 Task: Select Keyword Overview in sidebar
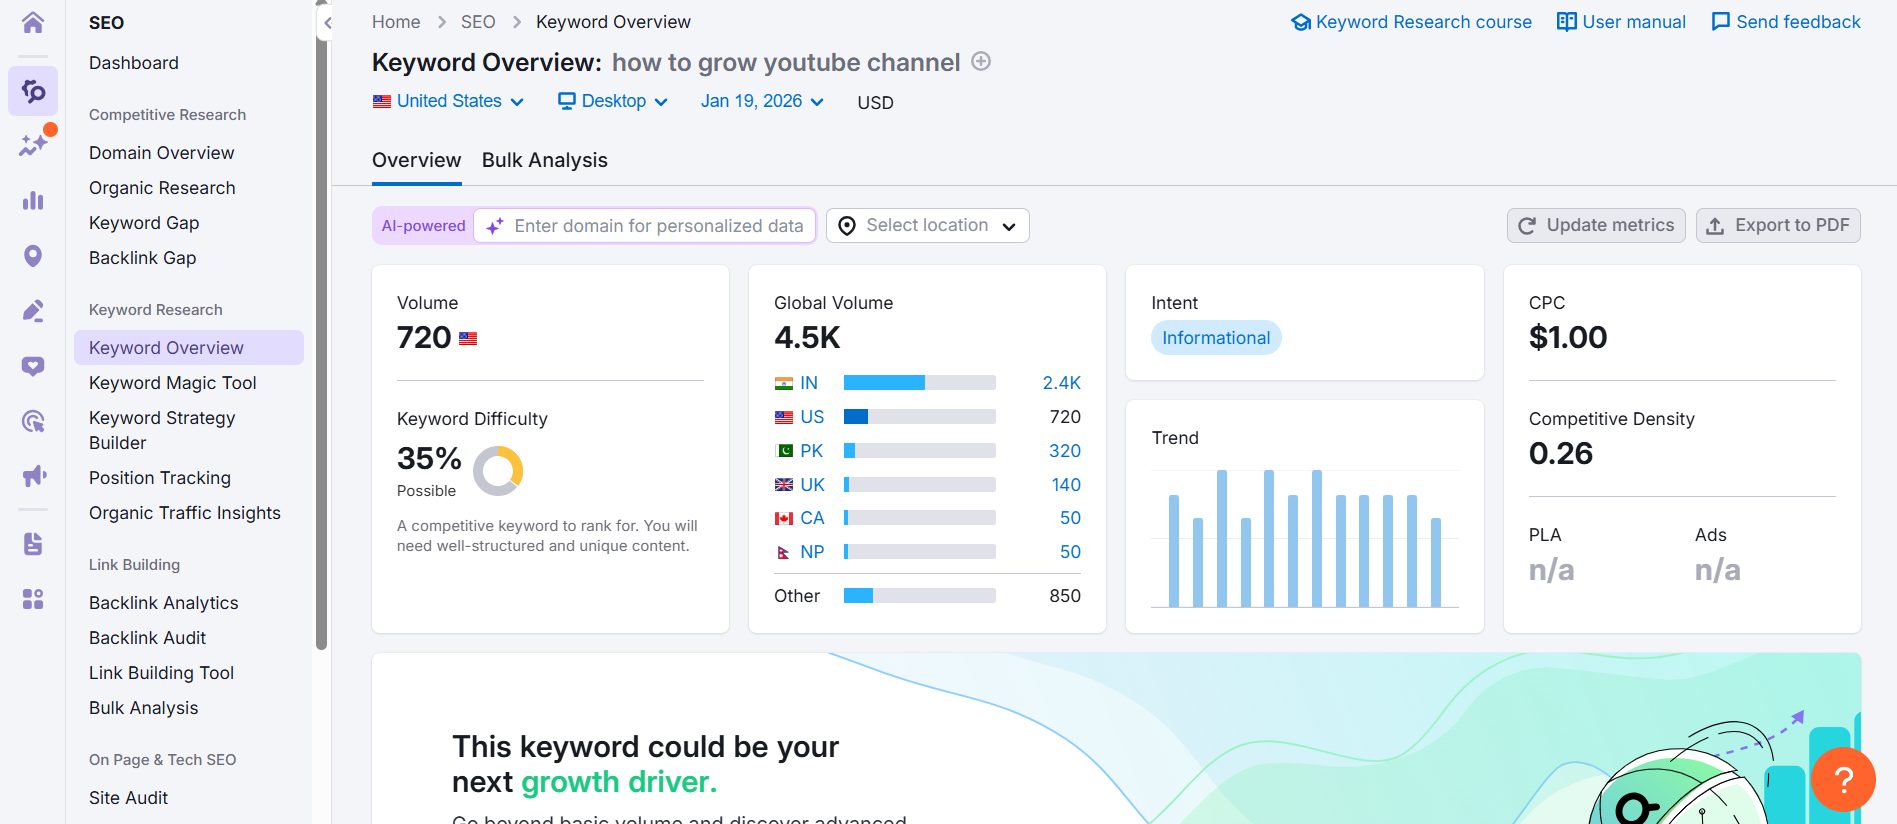pyautogui.click(x=189, y=348)
